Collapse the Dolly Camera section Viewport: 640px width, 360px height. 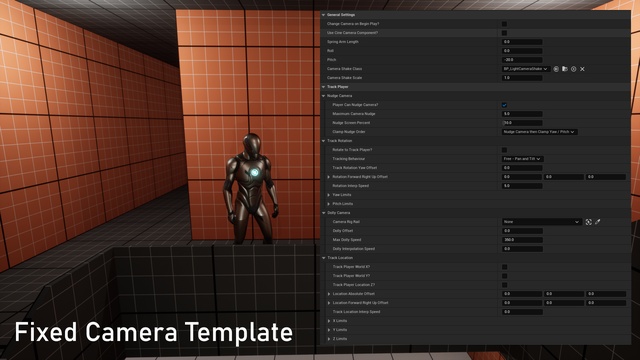click(324, 213)
